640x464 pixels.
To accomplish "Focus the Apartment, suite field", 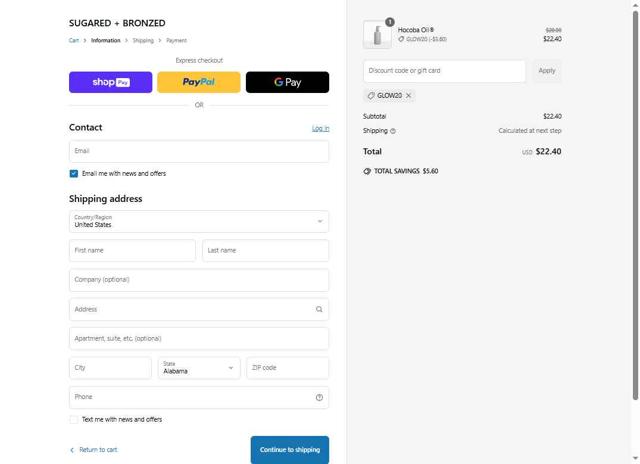I will [x=199, y=339].
